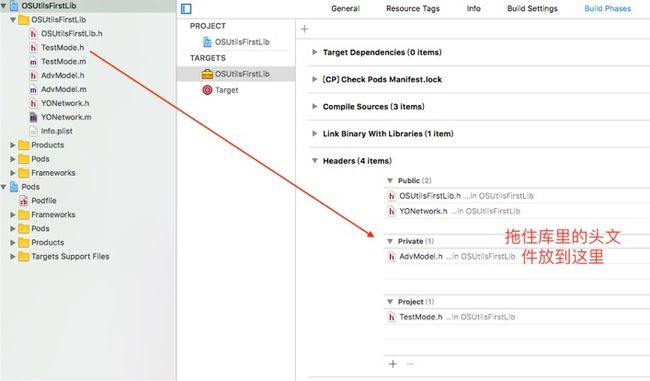Toggle the targets list sidebar icon

point(186,9)
